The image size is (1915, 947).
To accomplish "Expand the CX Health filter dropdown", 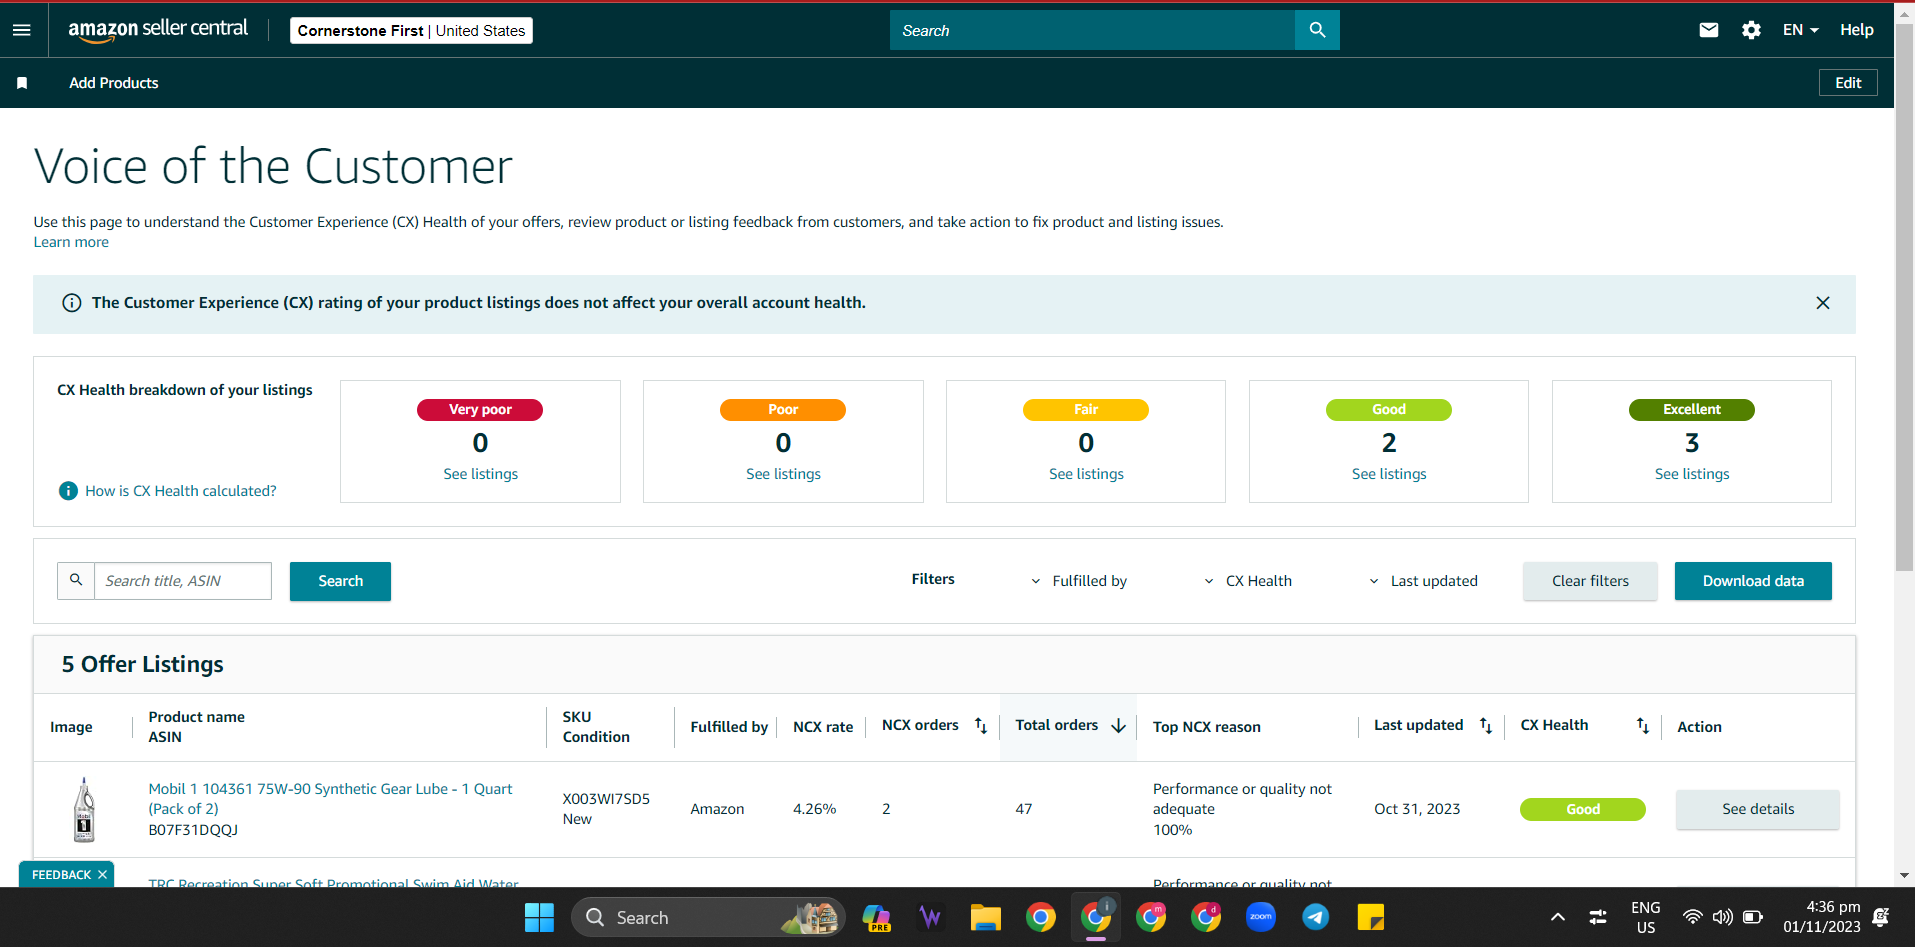I will coord(1249,581).
